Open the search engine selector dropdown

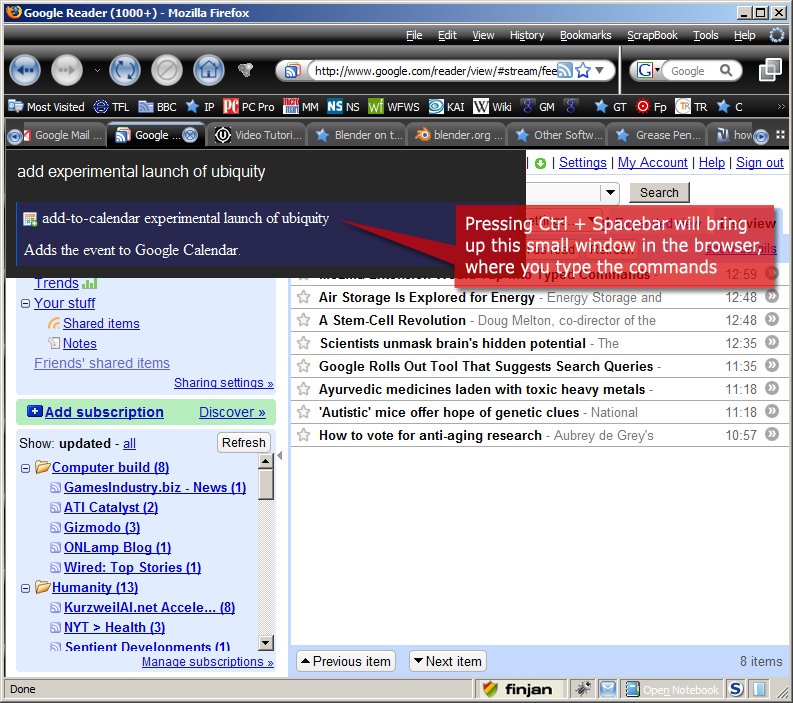click(657, 70)
